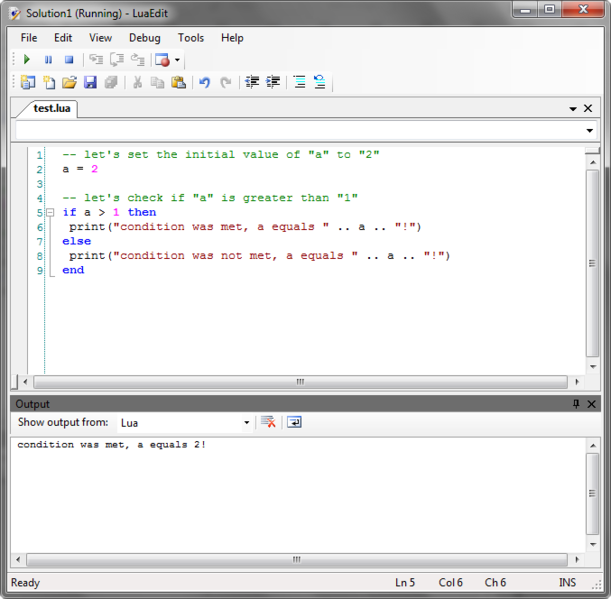Click the Decrease Indent icon
Image resolution: width=611 pixels, height=599 pixels.
[x=252, y=82]
